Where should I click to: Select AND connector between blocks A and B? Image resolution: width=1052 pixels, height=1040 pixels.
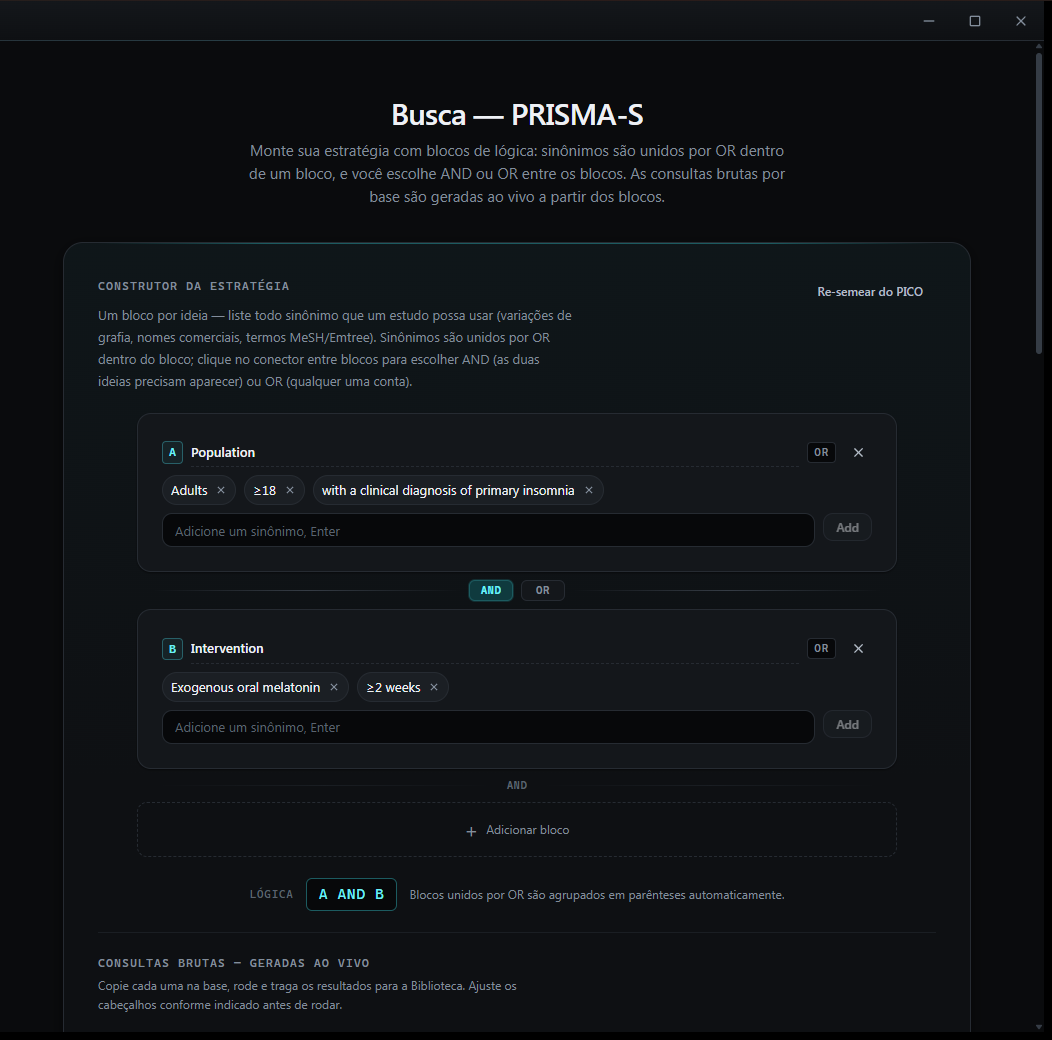[490, 590]
